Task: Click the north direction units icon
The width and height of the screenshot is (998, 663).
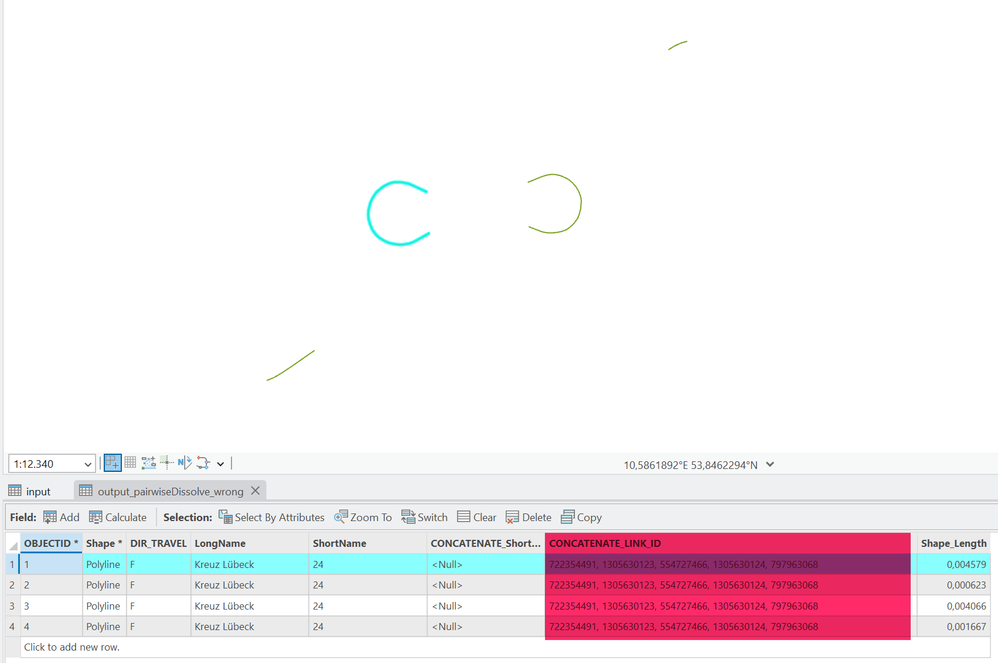Action: pos(185,463)
